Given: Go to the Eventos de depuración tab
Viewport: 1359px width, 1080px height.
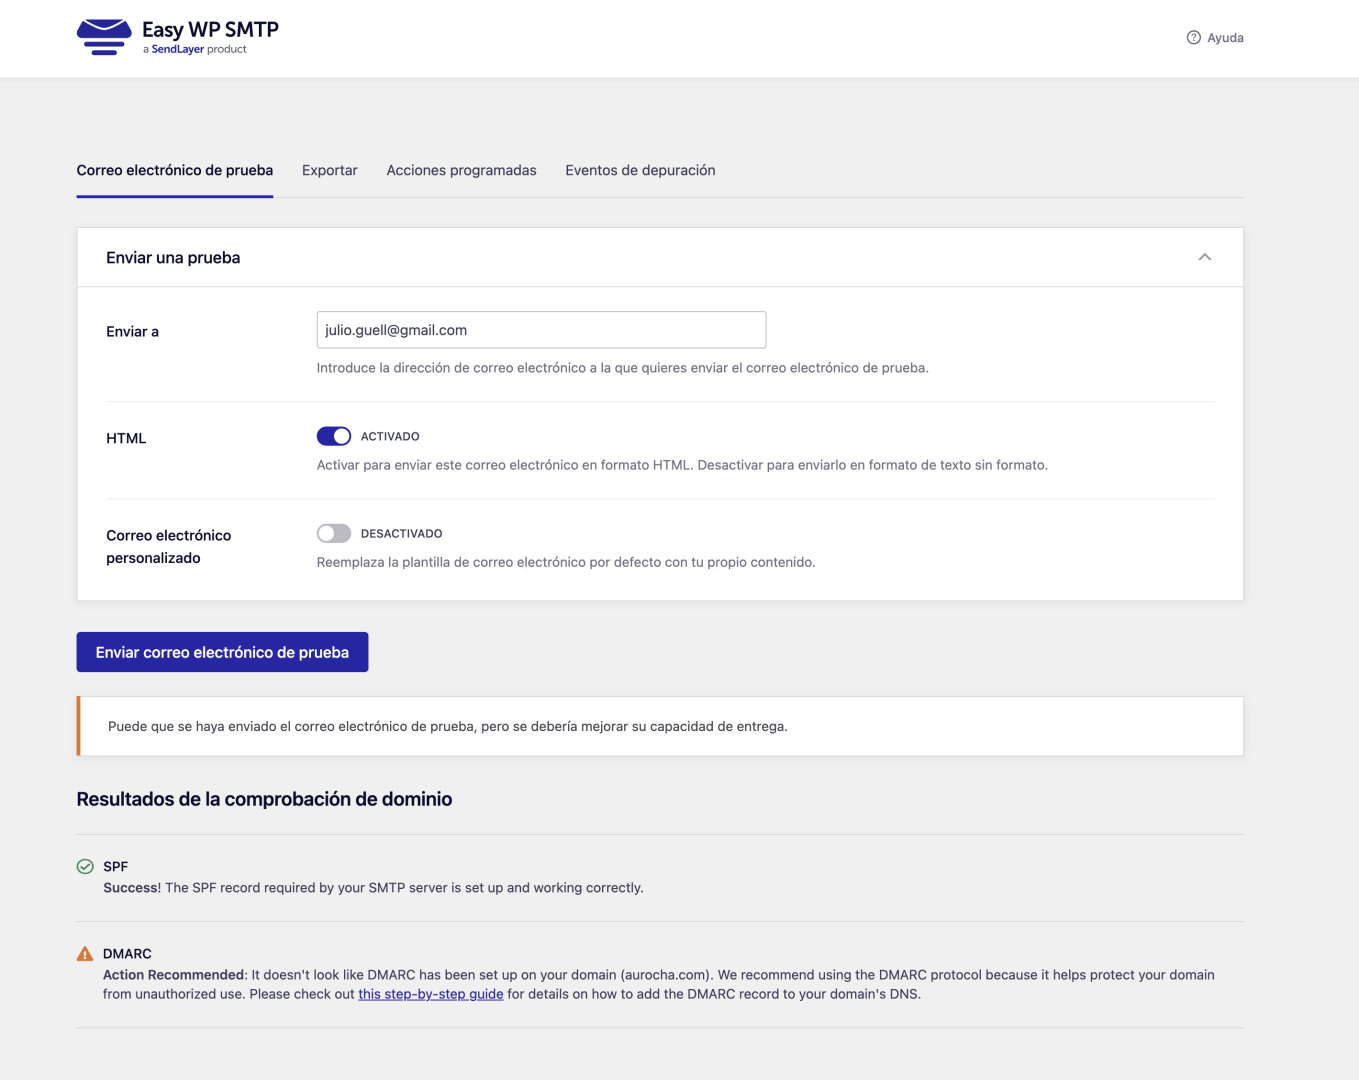Looking at the screenshot, I should [x=640, y=170].
